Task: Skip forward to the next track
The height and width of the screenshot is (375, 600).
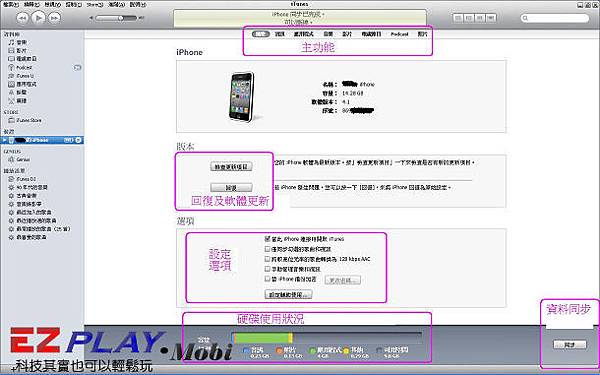Action: 54,18
